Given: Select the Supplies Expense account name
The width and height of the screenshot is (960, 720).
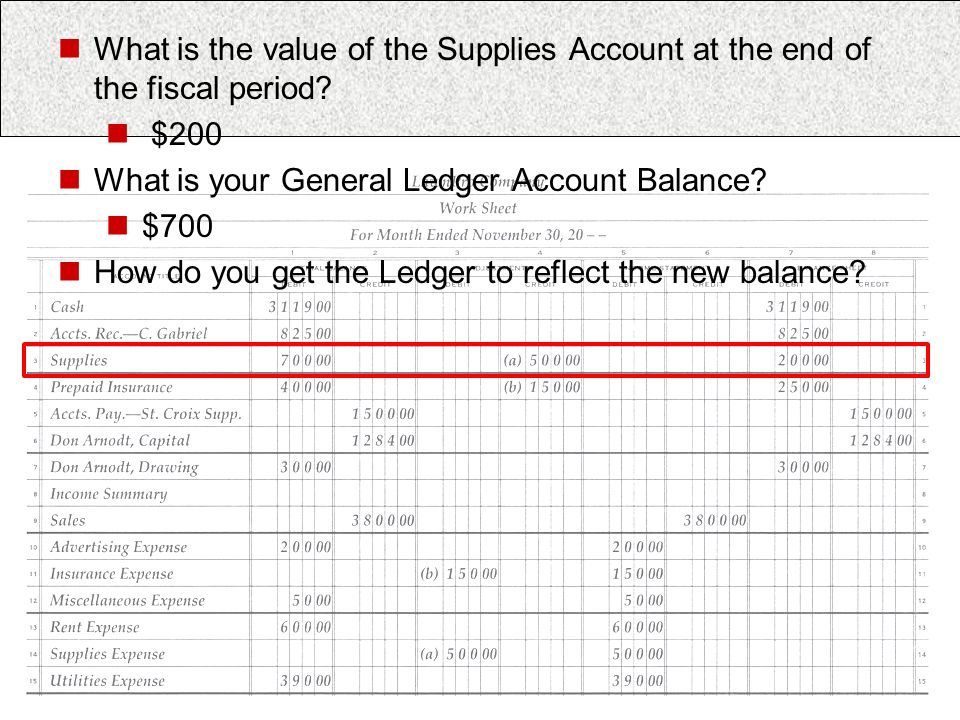Looking at the screenshot, I should pos(107,654).
